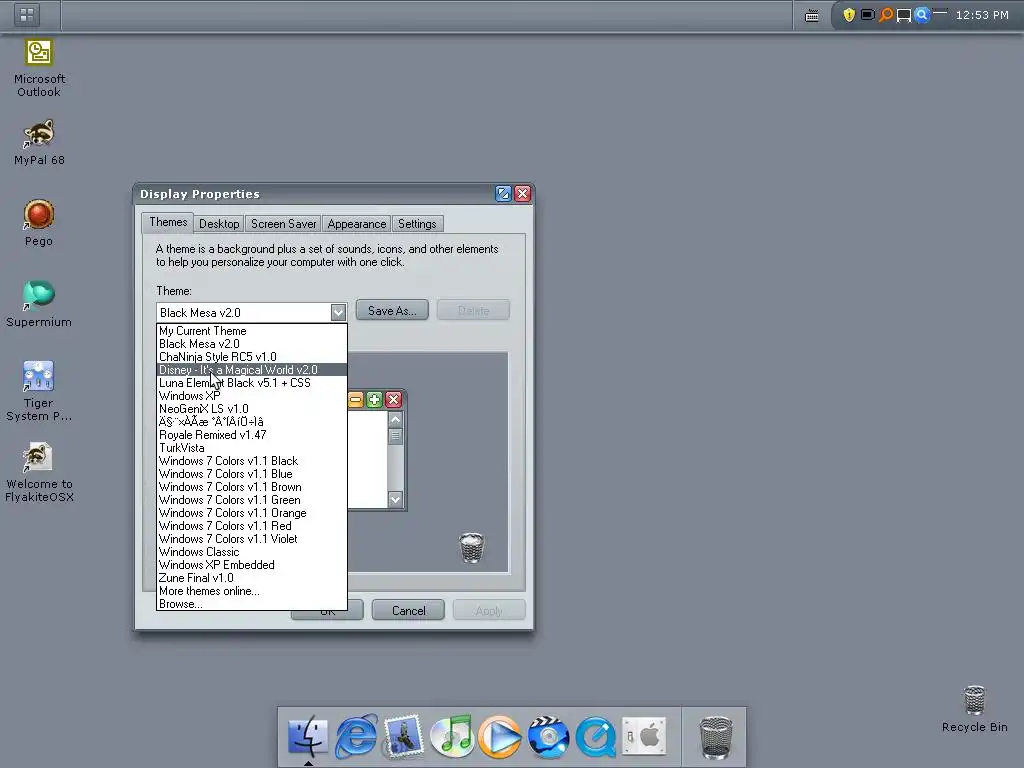
Task: Switch to the Desktop tab
Action: tap(219, 224)
